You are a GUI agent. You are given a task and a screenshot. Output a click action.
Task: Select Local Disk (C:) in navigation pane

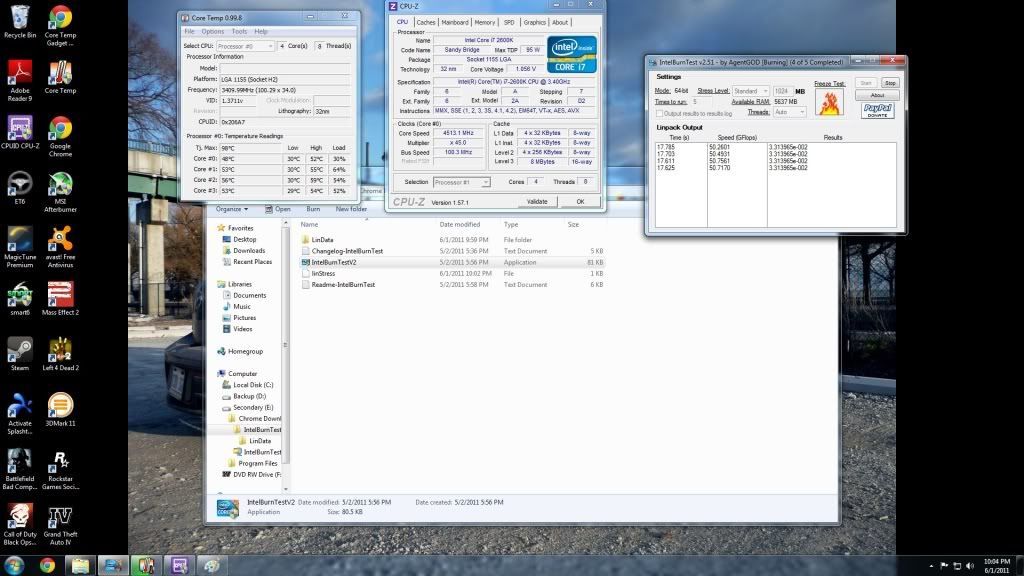253,385
